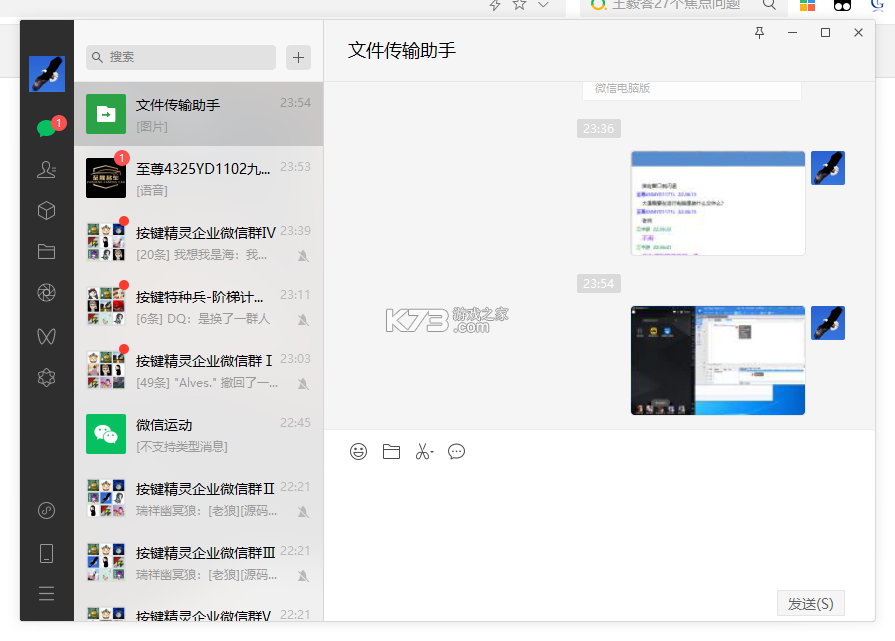Open the 按键精灵企业微信群II chat
Viewport: 895px width, 641px height.
pos(199,498)
